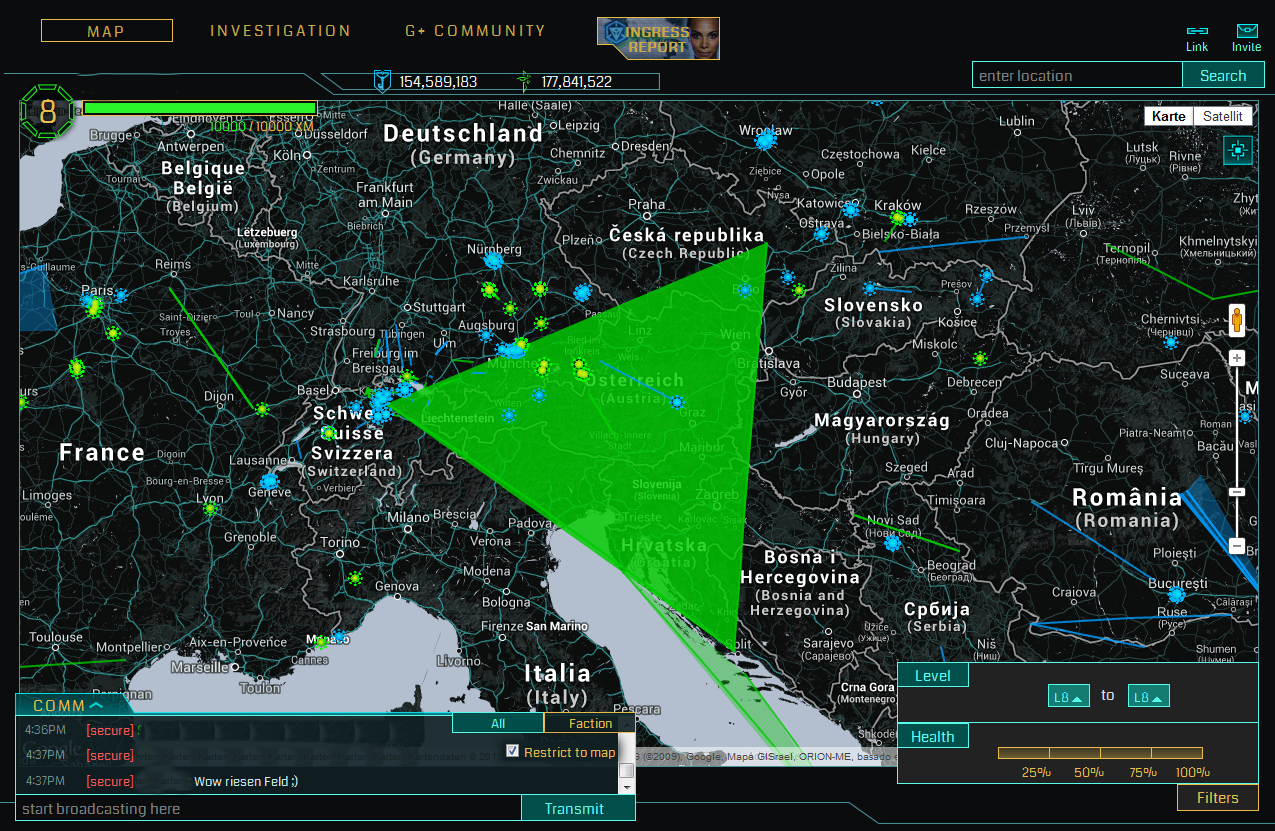Screen dimensions: 1275x831
Task: Open the G+ COMMUNITY tab
Action: pyautogui.click(x=475, y=31)
